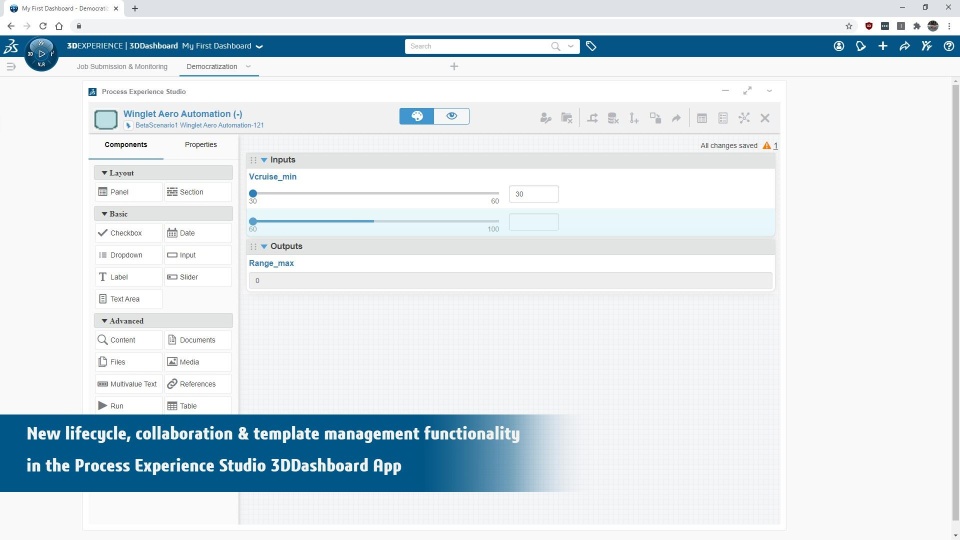Screen dimensions: 960x540
Task: Select the References component
Action: pyautogui.click(x=198, y=384)
